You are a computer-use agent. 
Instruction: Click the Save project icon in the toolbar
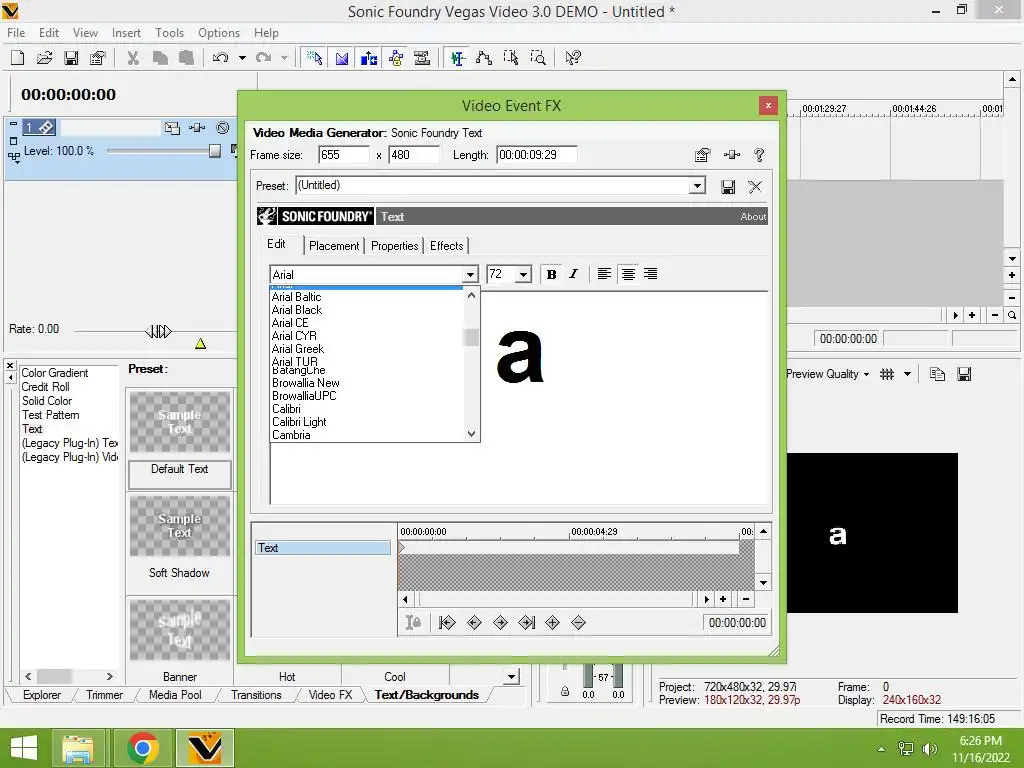click(71, 58)
